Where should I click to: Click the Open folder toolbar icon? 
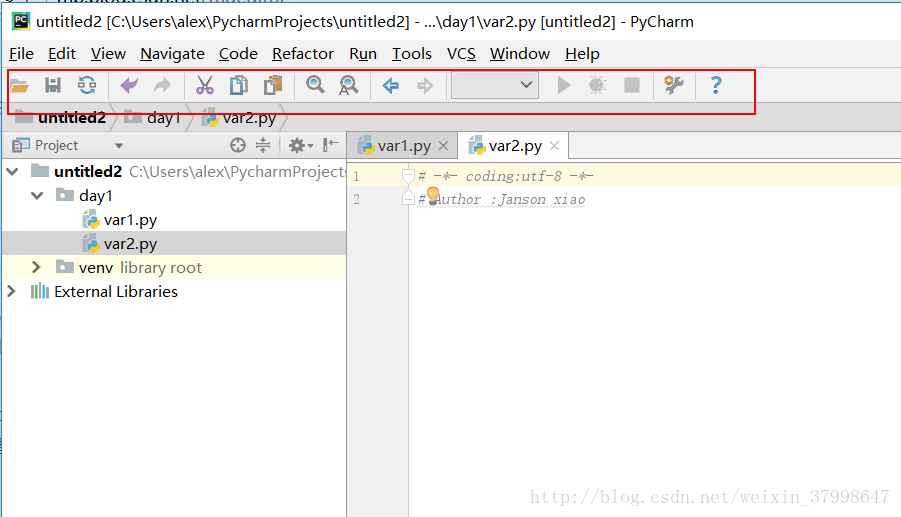pyautogui.click(x=19, y=86)
